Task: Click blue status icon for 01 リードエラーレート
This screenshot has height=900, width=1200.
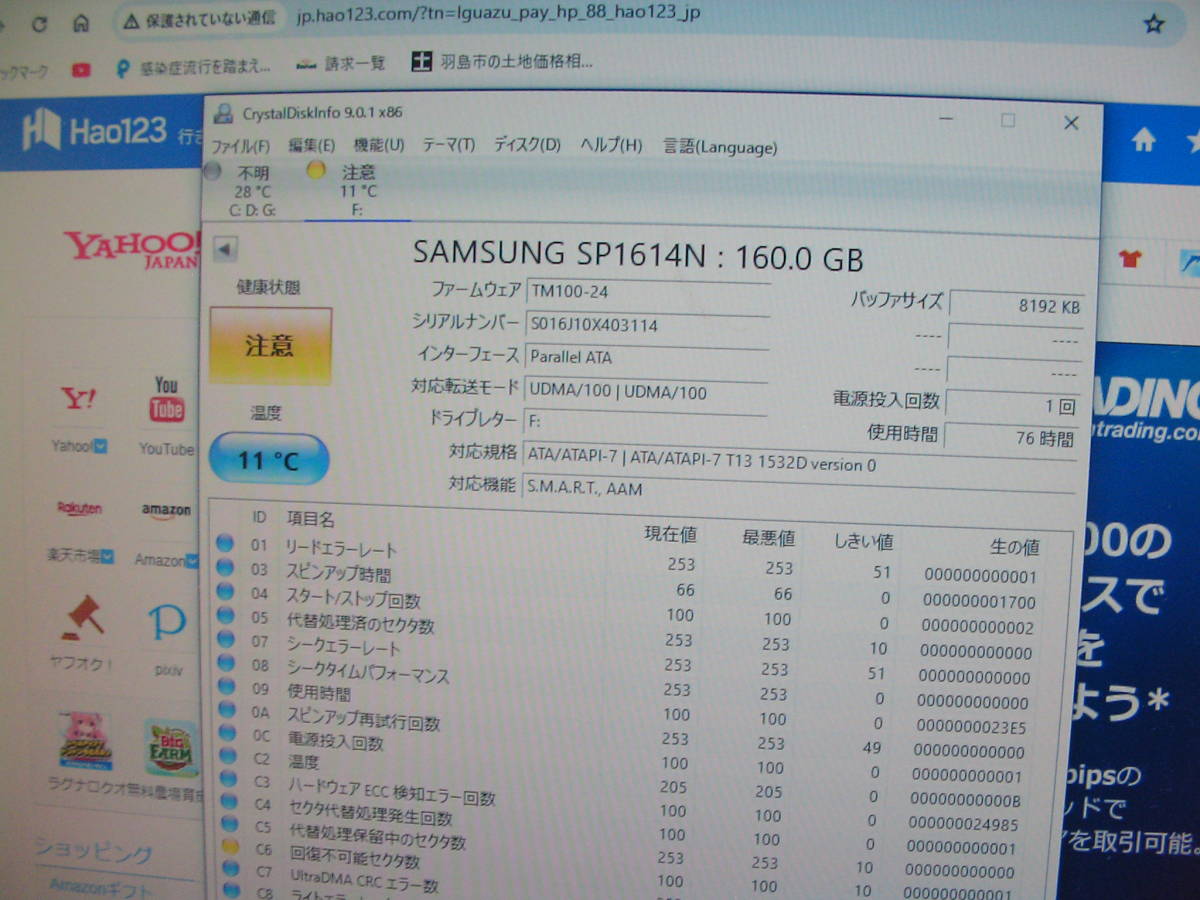Action: (x=225, y=543)
